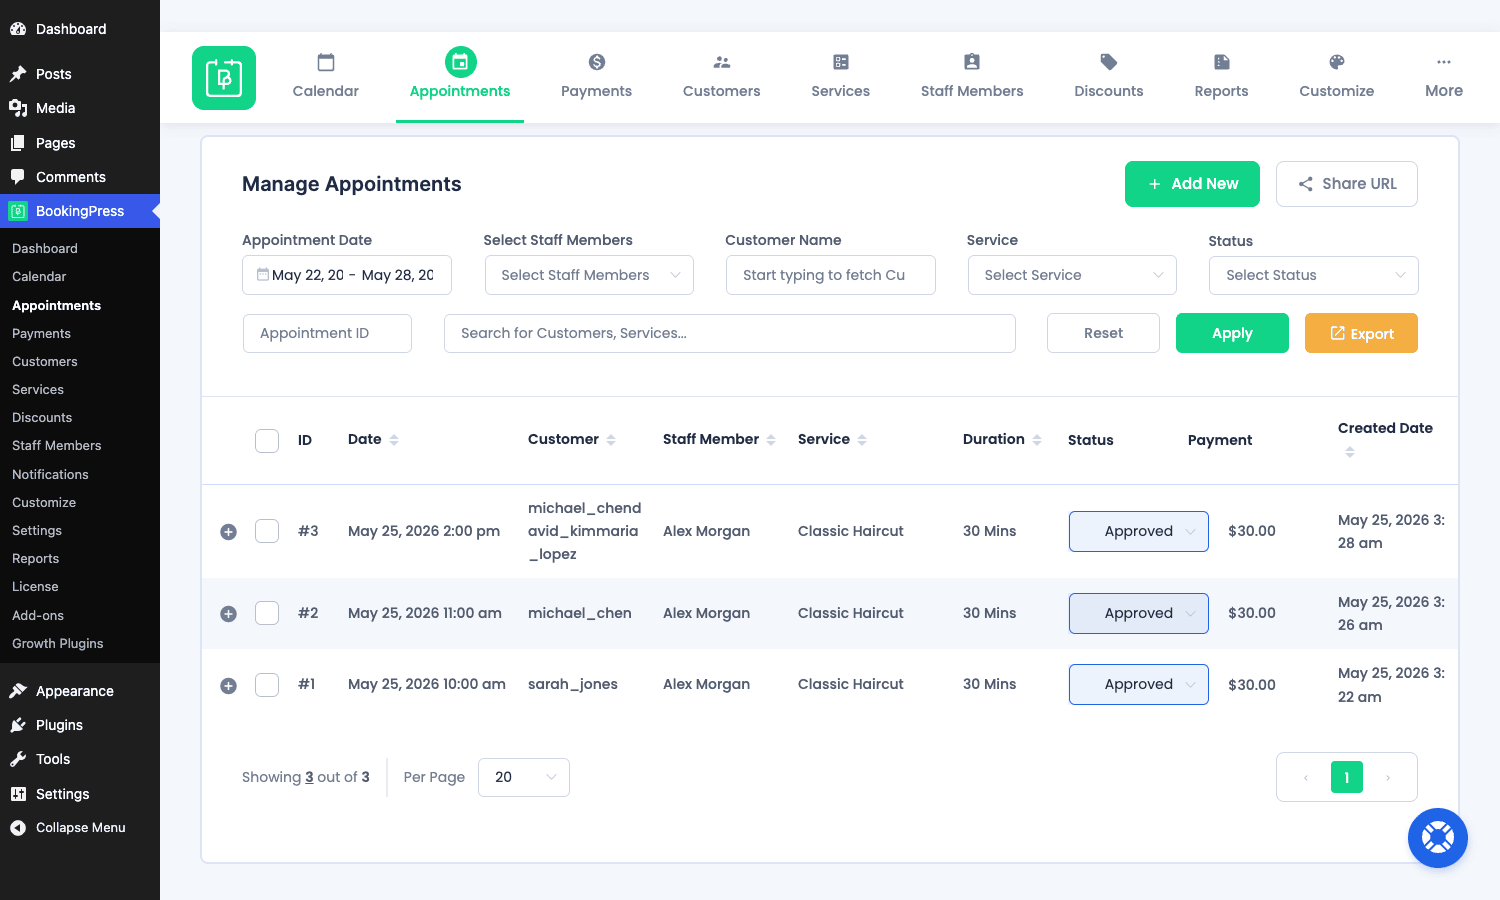Sort by Customer column arrows

click(611, 440)
